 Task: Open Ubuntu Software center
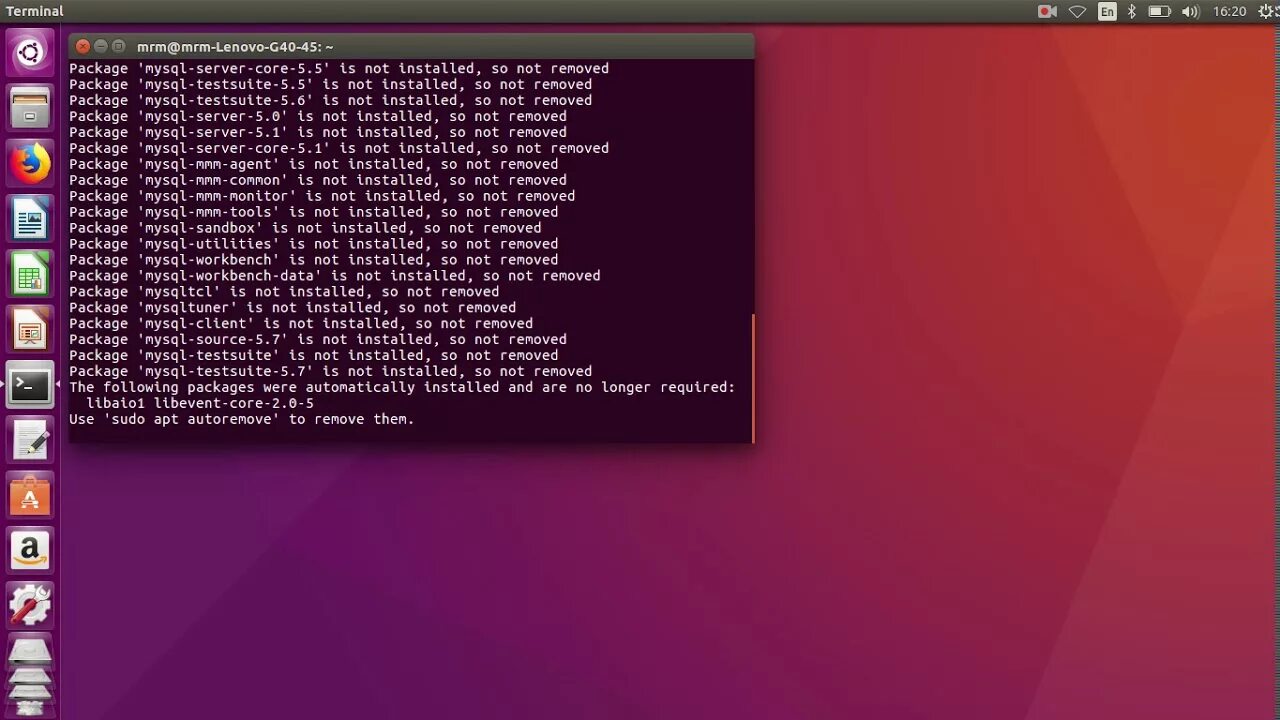pyautogui.click(x=30, y=496)
